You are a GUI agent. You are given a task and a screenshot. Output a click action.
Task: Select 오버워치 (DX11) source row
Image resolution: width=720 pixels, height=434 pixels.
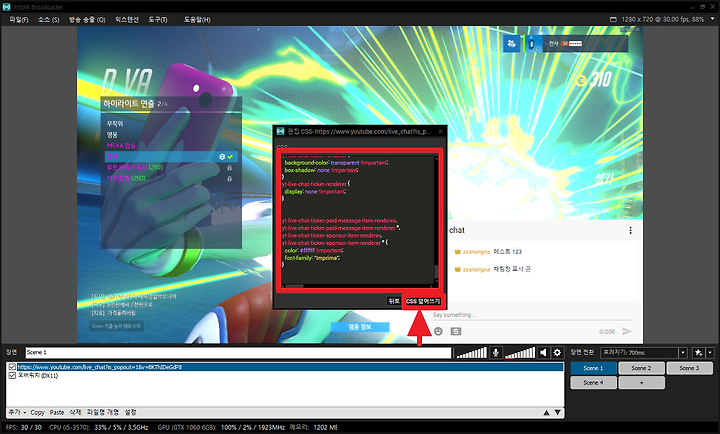click(x=285, y=375)
